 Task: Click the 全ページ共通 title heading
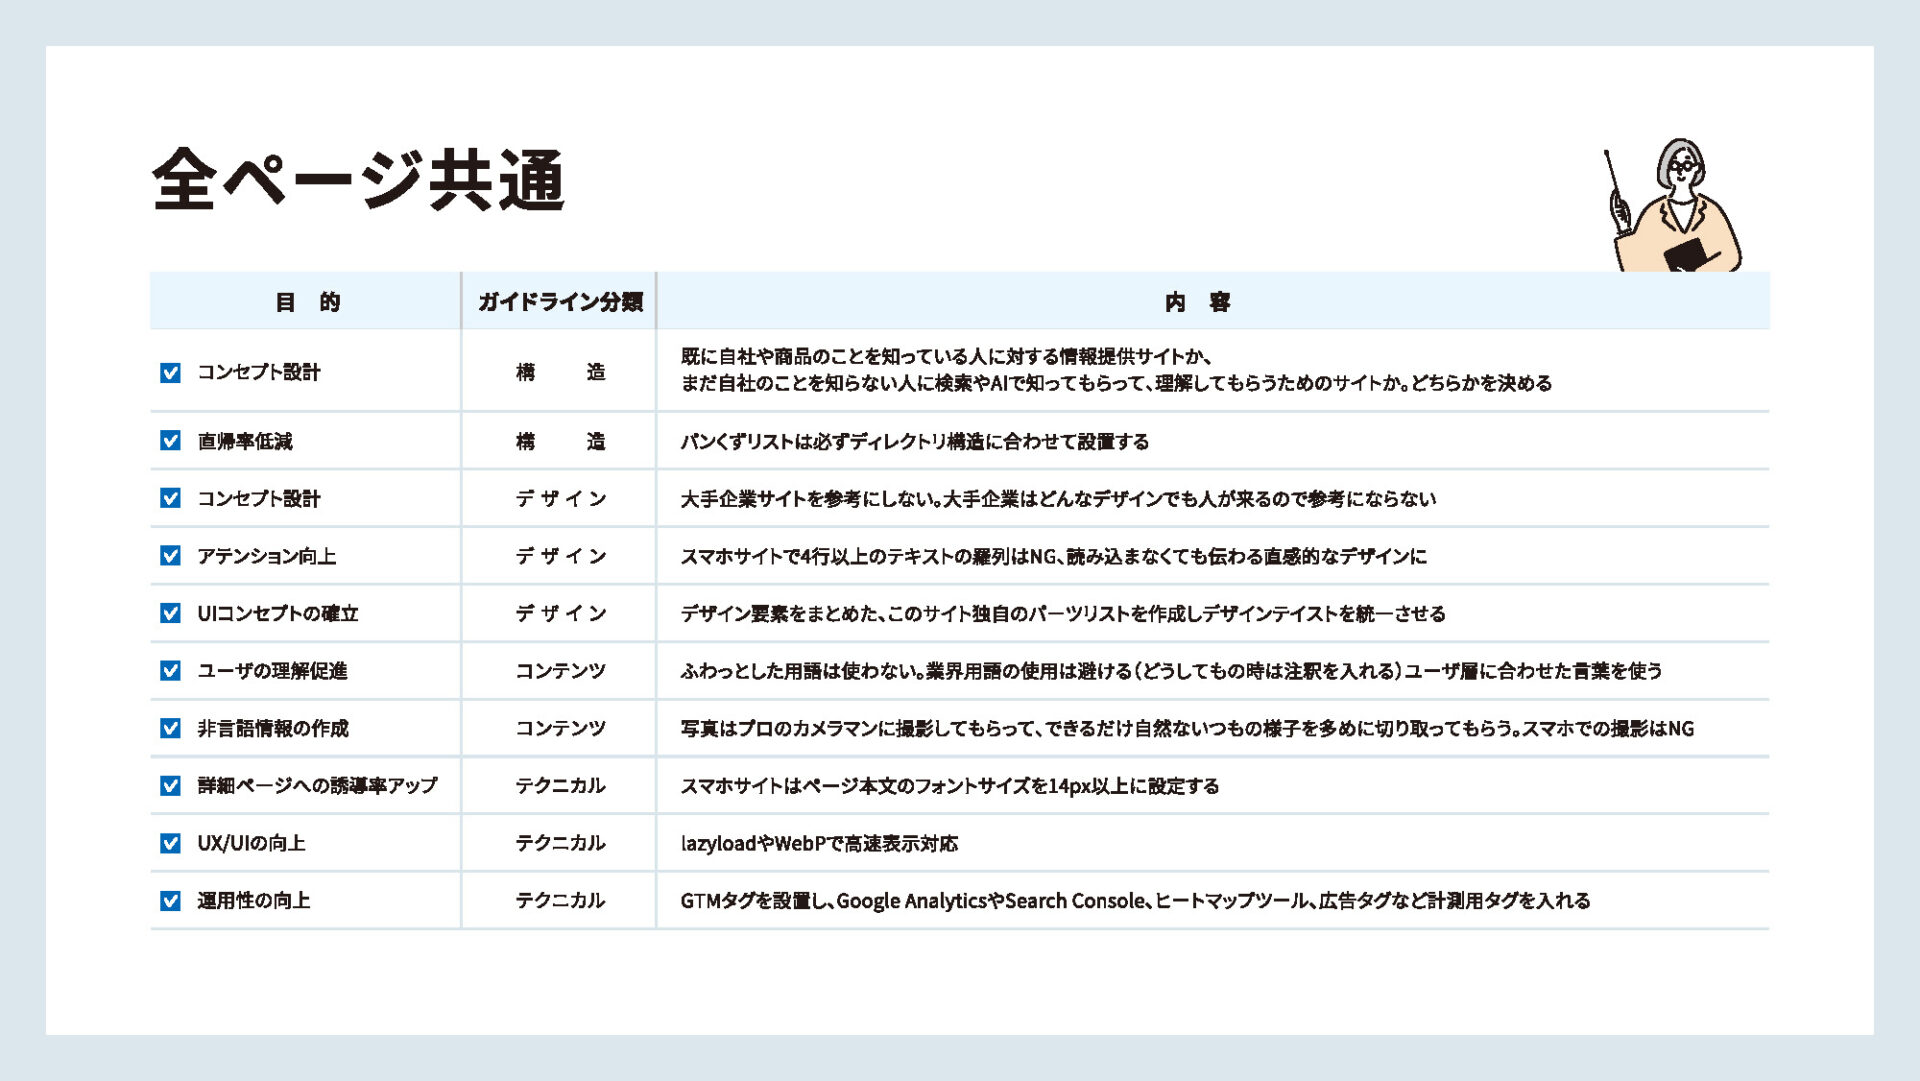358,180
